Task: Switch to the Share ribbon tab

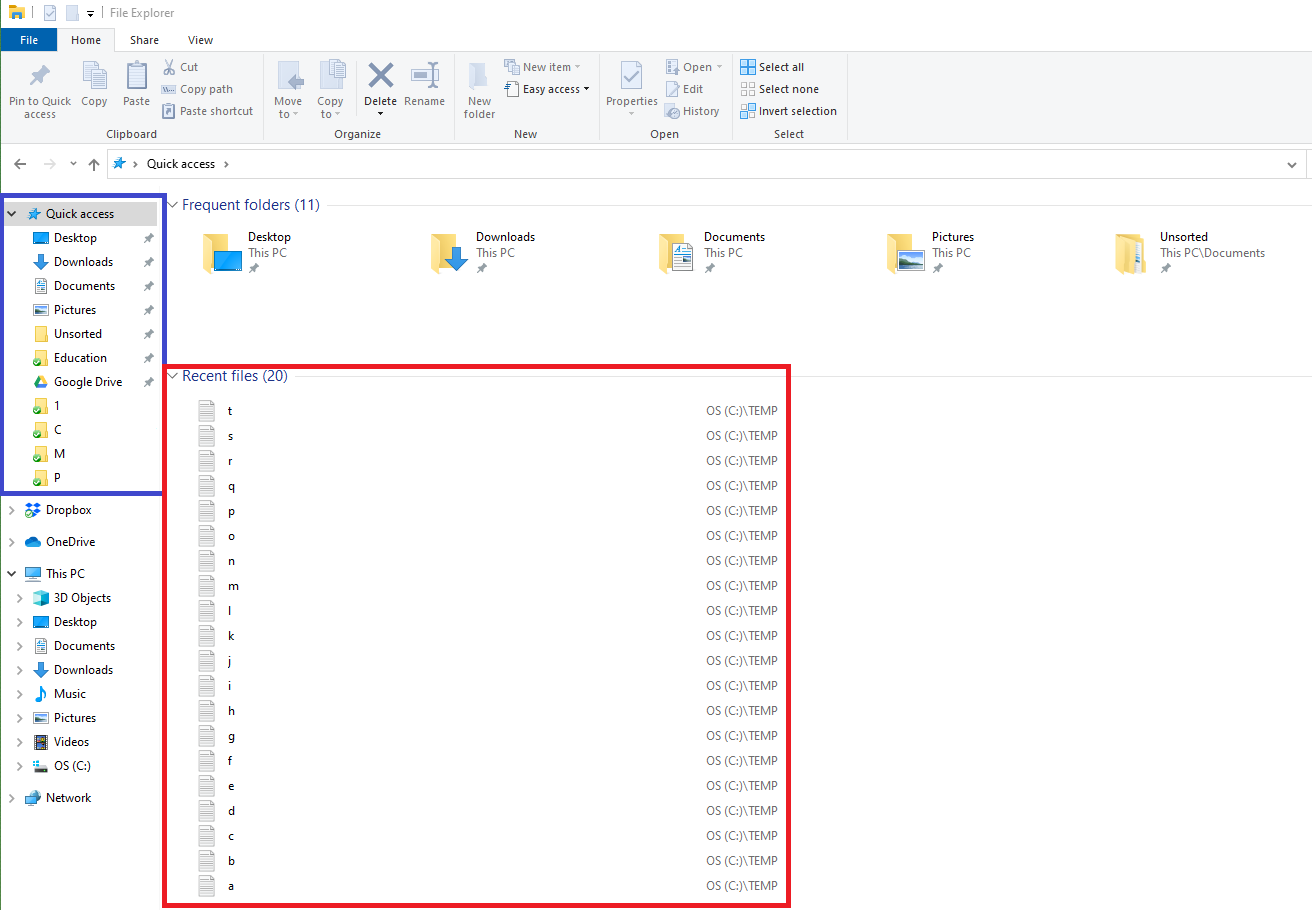Action: point(144,40)
